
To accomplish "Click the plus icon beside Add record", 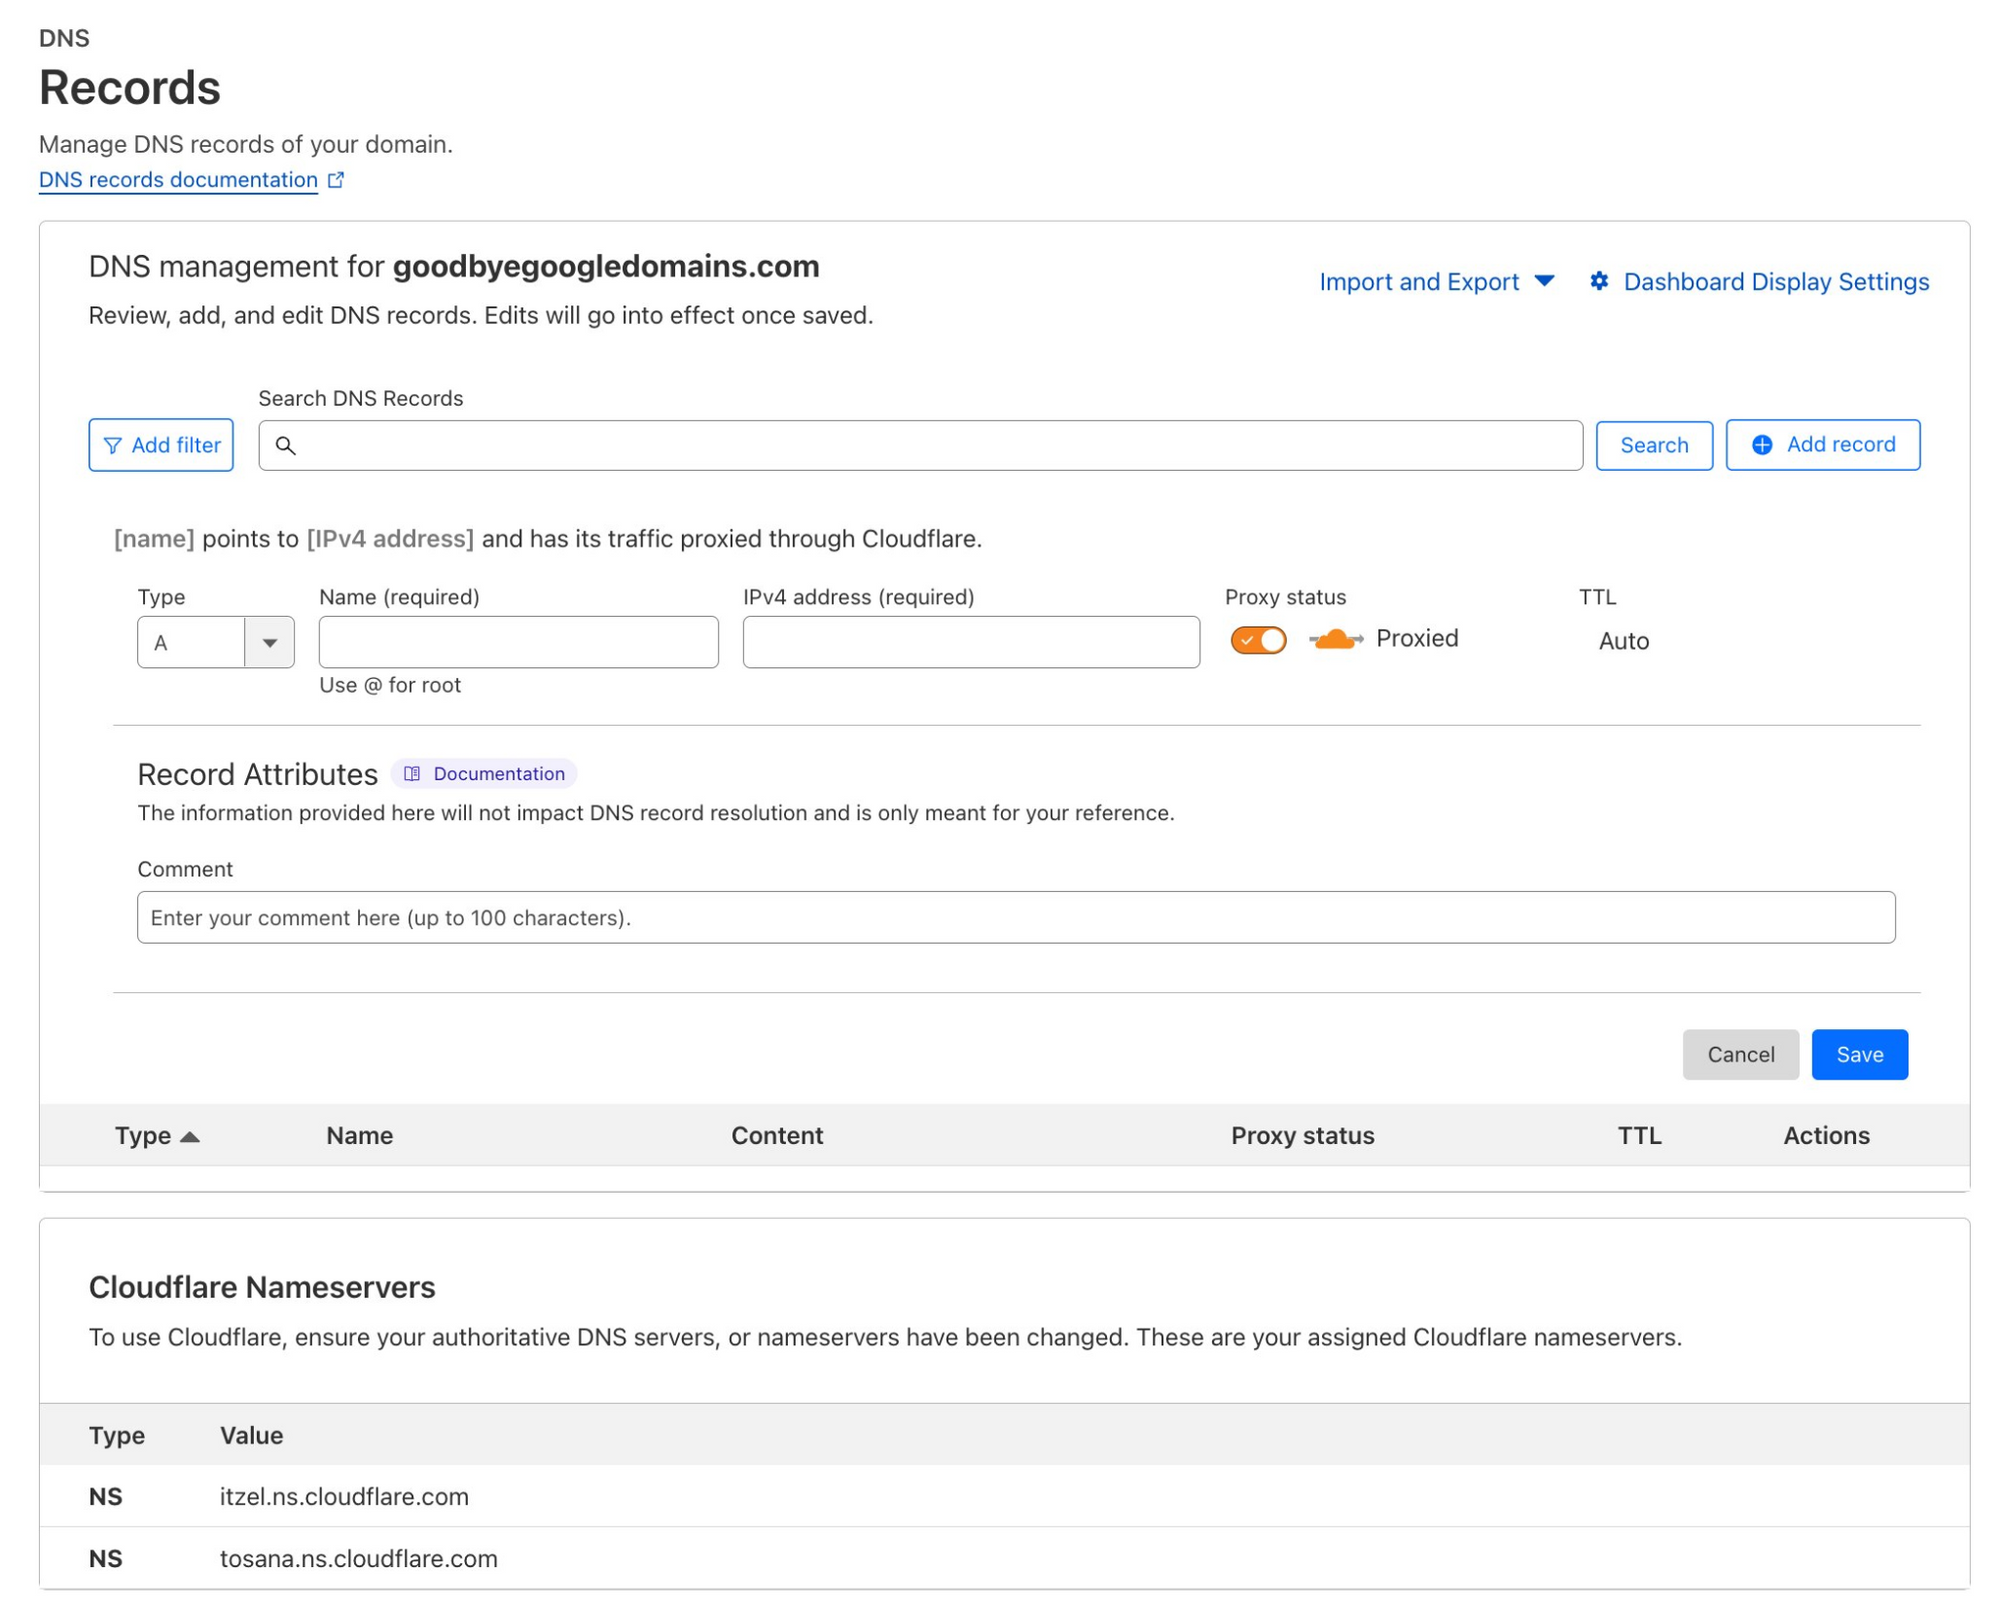I will pos(1763,445).
